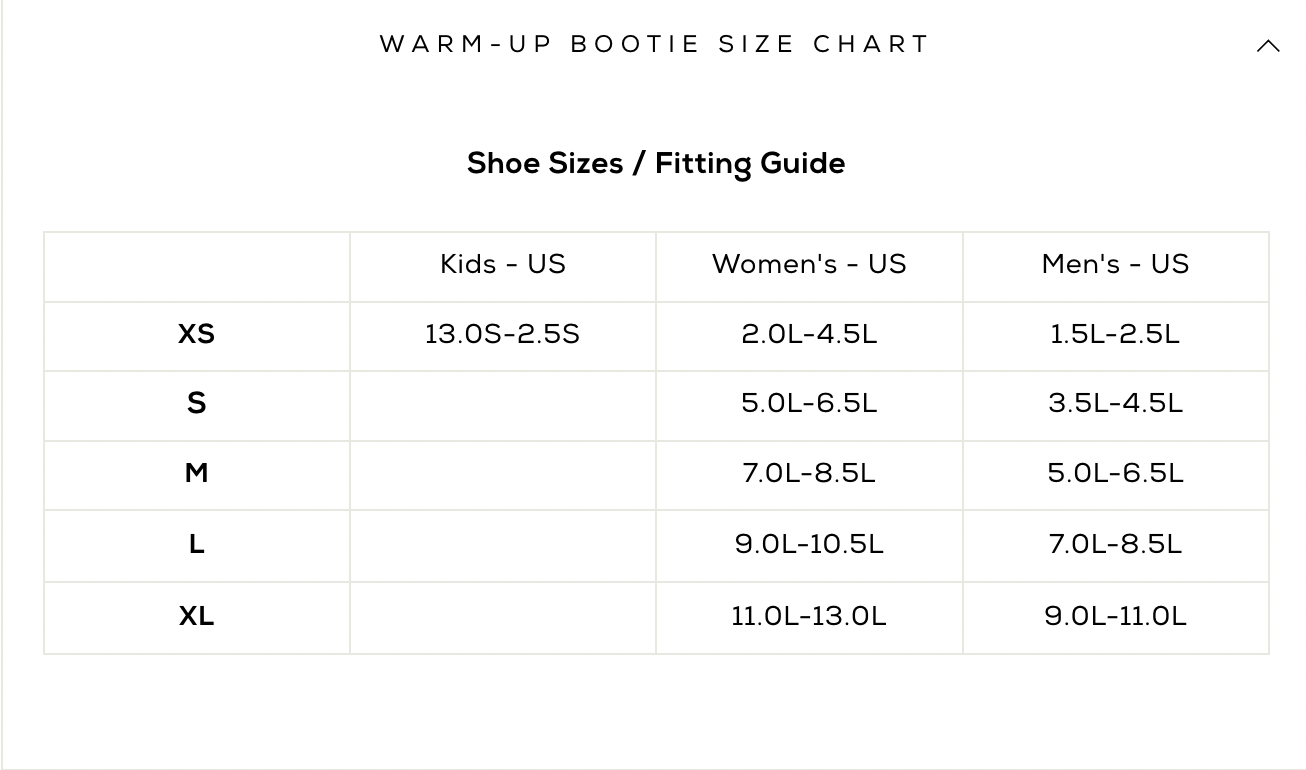Click the kids 13.0S-2.5S cell
This screenshot has width=1306, height=770.
[x=503, y=334]
